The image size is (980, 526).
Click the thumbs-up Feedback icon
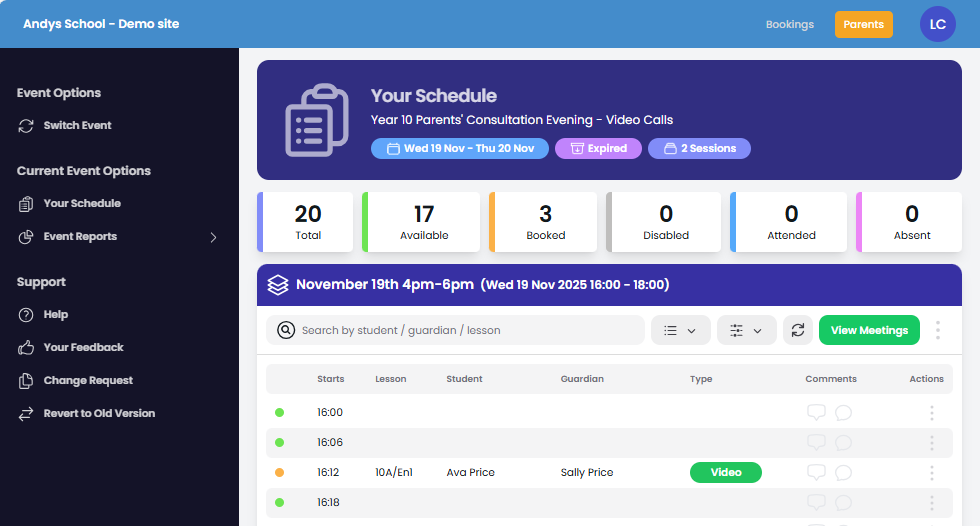tap(26, 348)
